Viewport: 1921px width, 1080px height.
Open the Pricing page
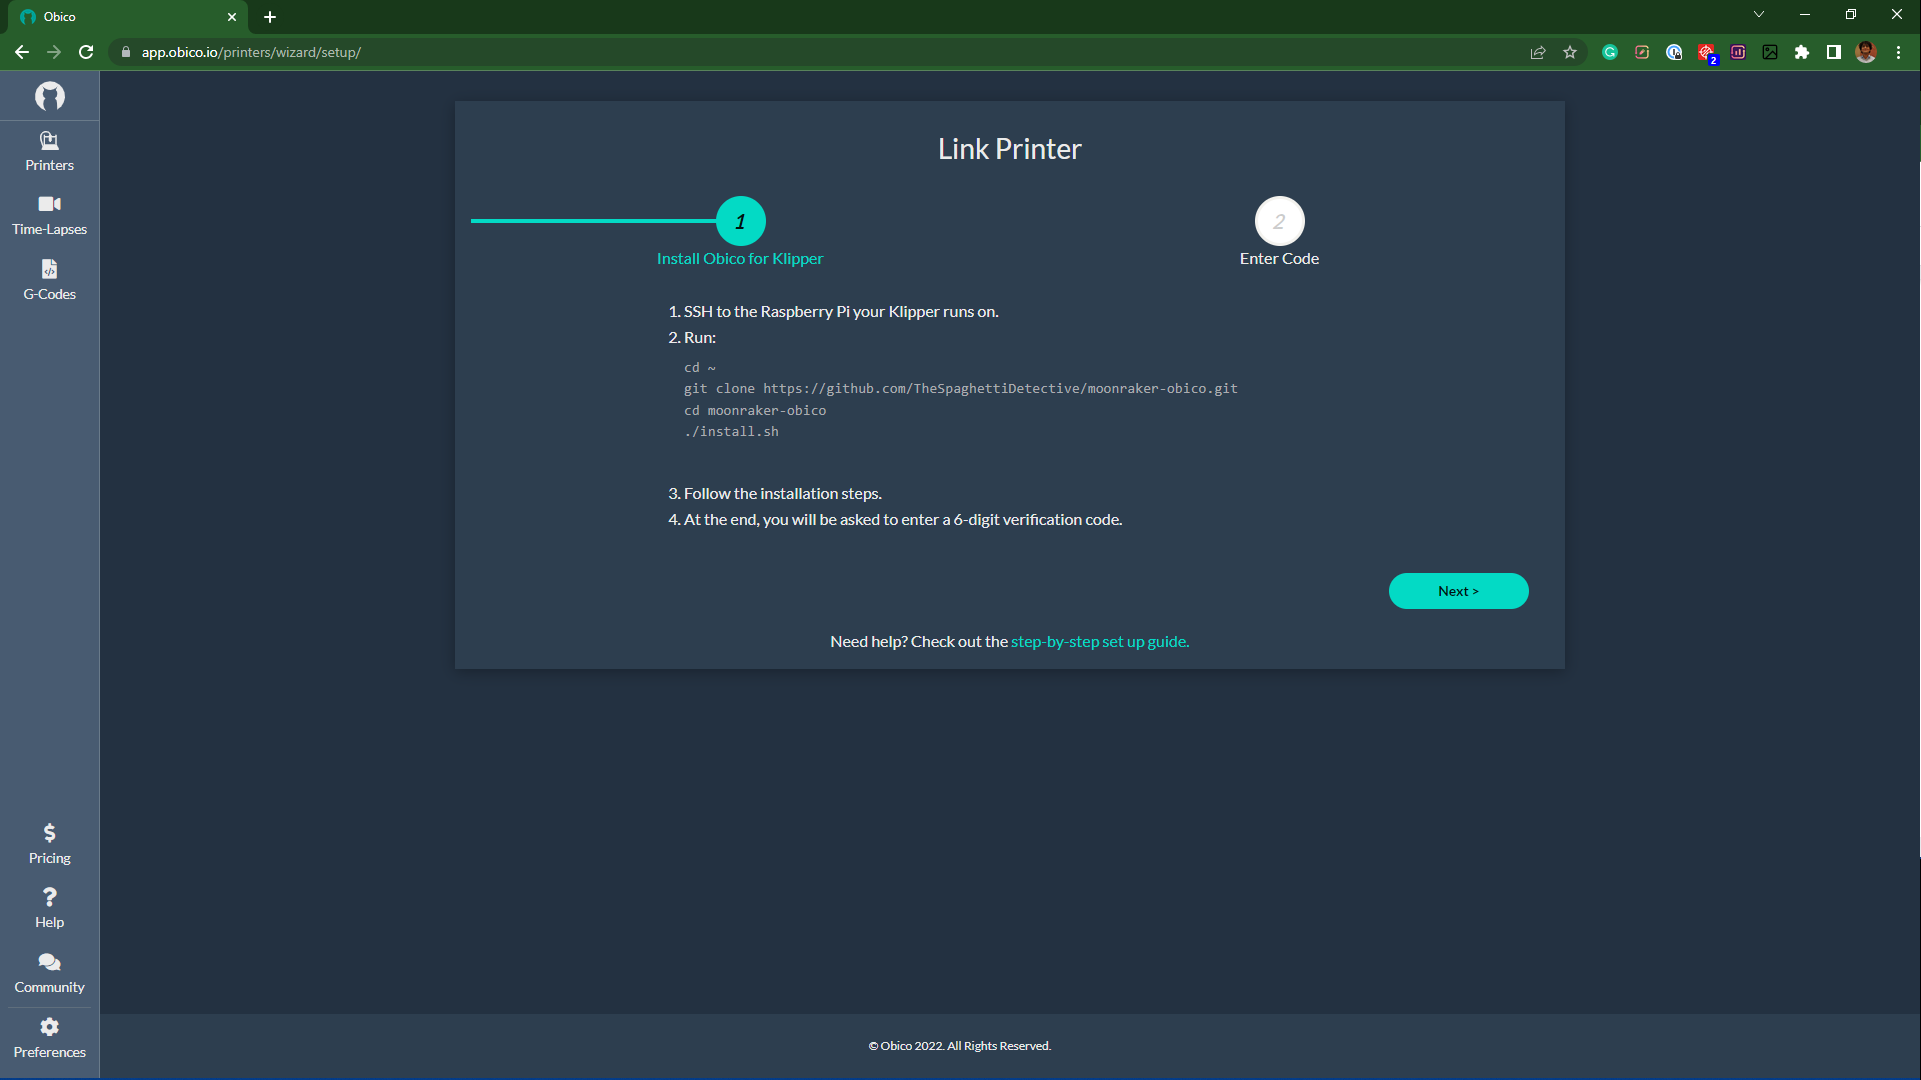[49, 845]
